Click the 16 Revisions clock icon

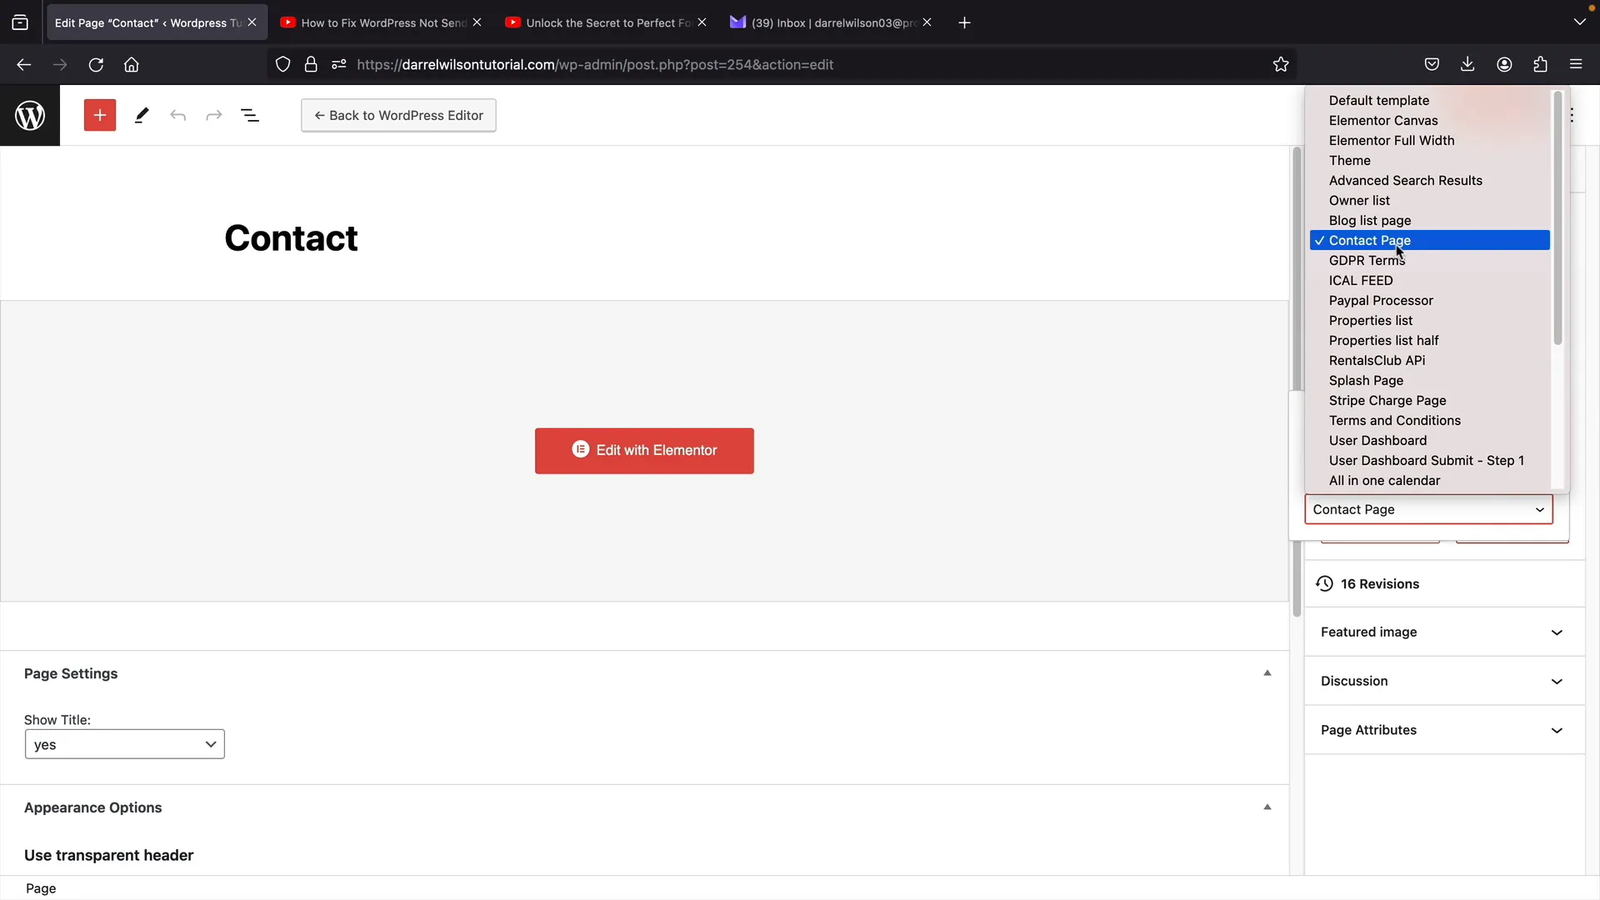[x=1325, y=583]
